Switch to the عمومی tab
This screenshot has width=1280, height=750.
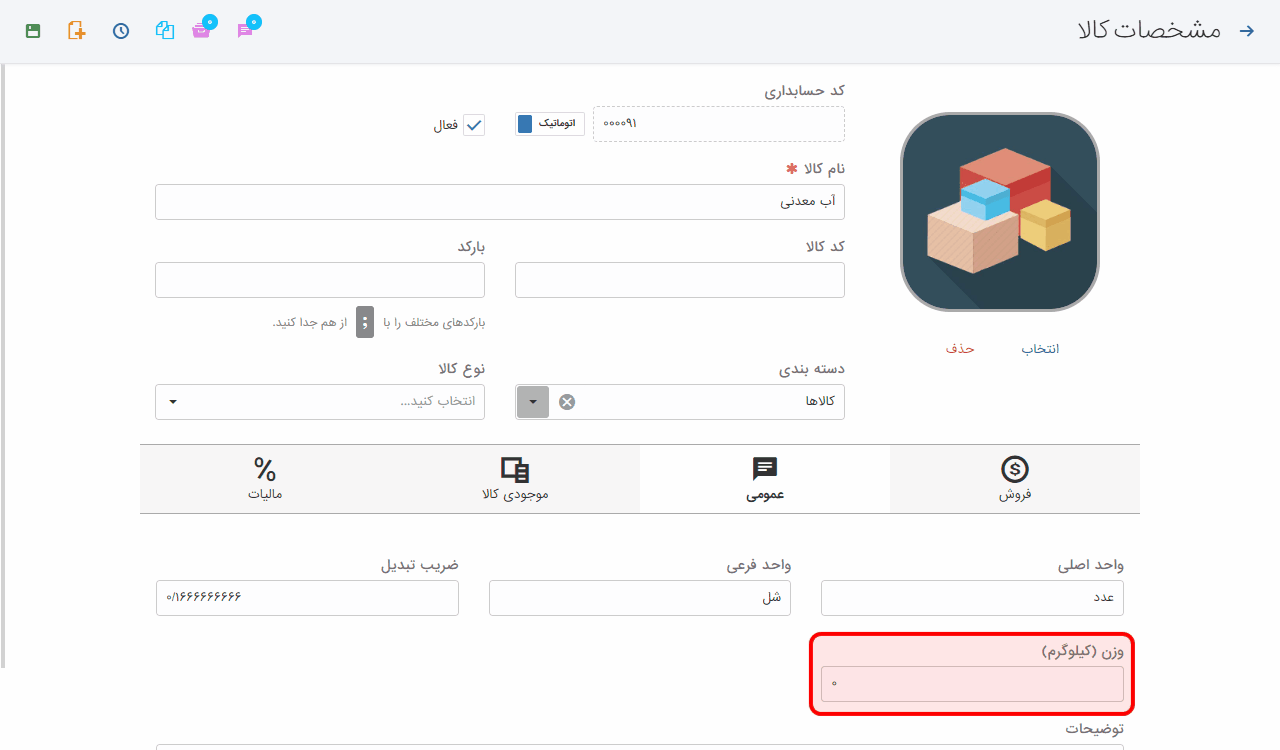[x=765, y=479]
